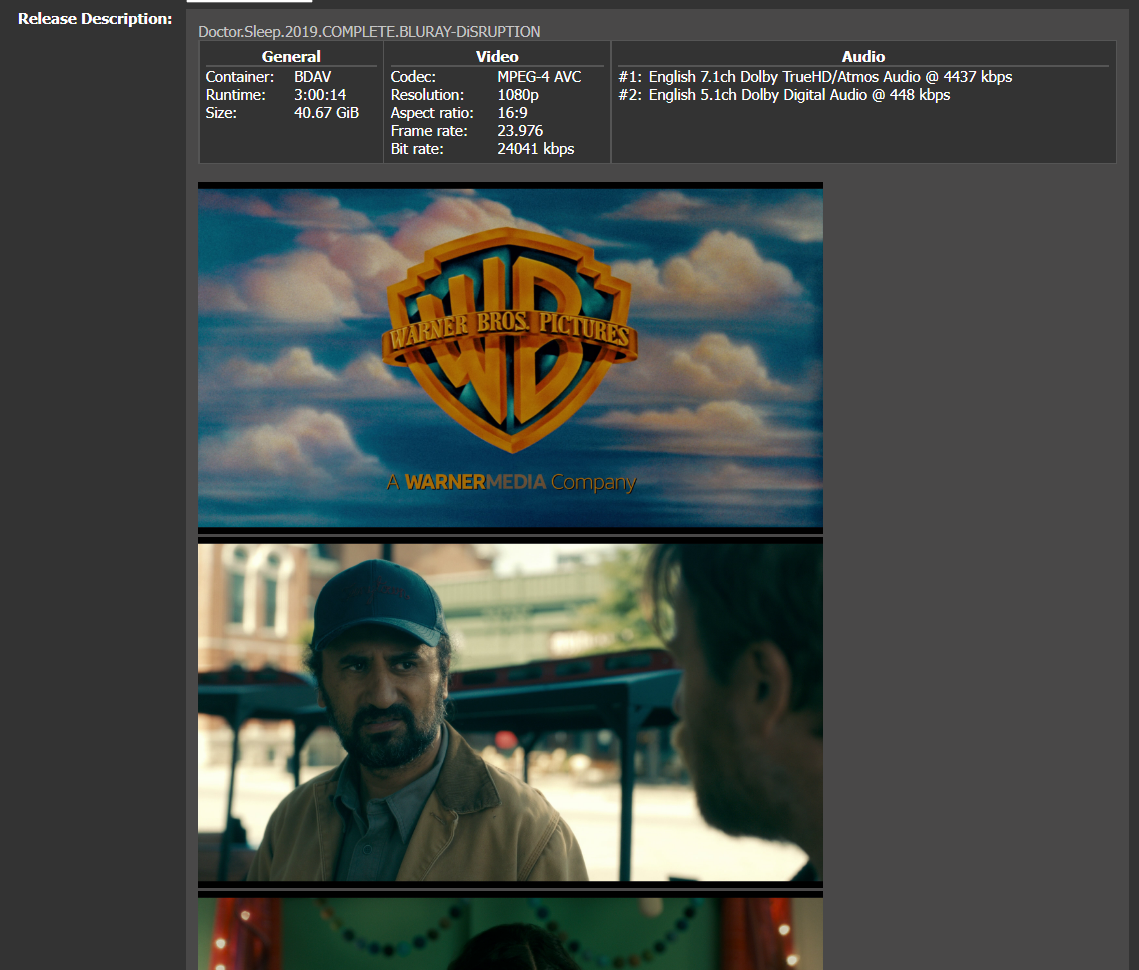Select the Frame rate value 23.976
The height and width of the screenshot is (970, 1139).
[x=520, y=131]
